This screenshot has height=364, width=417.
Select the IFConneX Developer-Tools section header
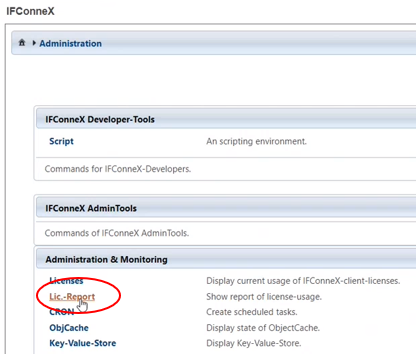coord(226,119)
